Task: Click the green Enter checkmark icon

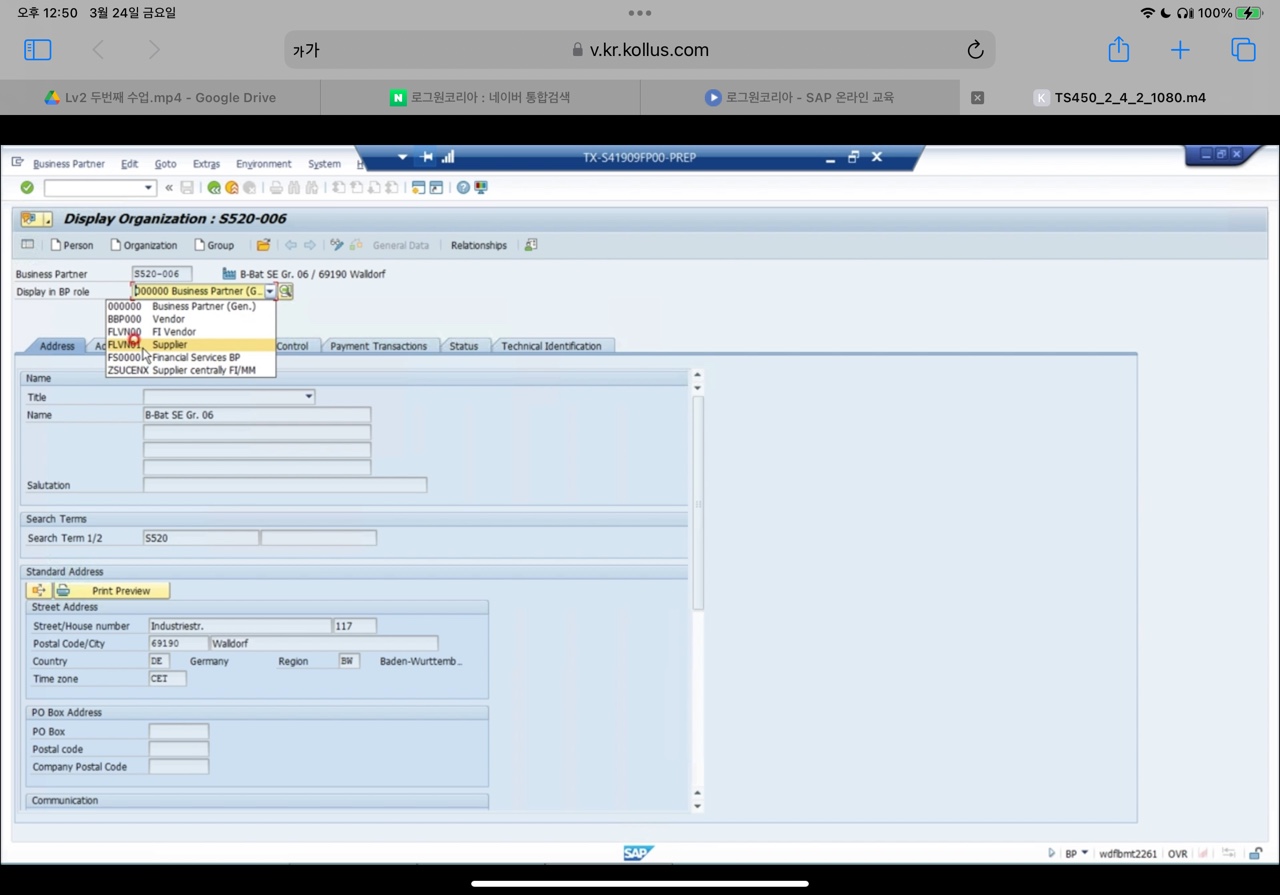Action: [x=27, y=187]
